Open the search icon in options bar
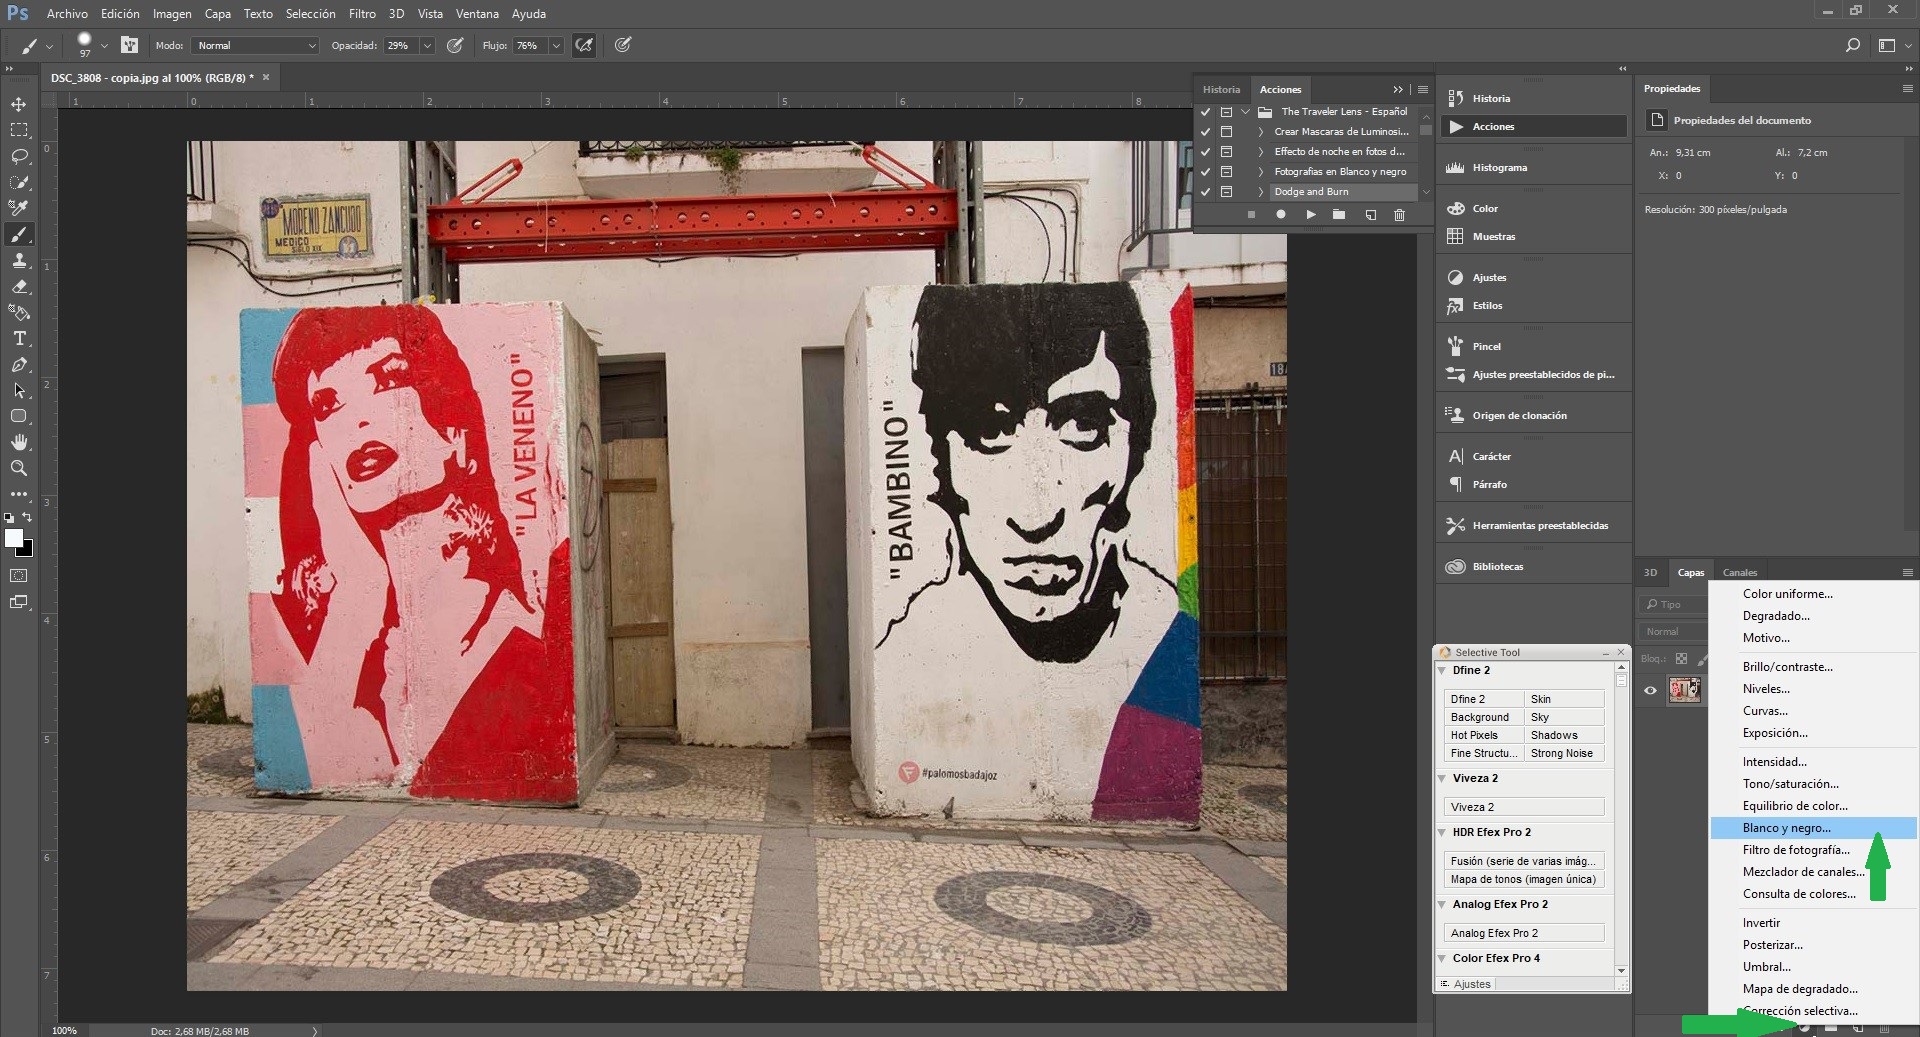The image size is (1920, 1037). coord(1852,45)
